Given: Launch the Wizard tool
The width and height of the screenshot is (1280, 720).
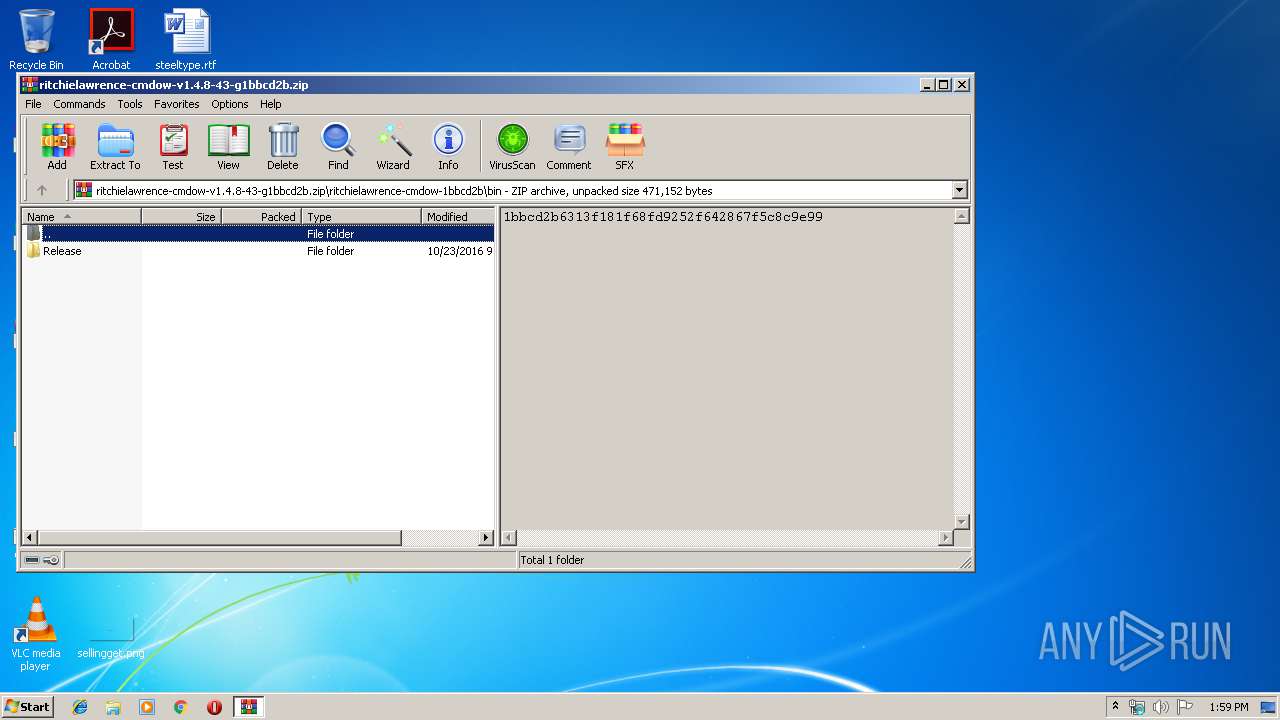Looking at the screenshot, I should click(393, 147).
